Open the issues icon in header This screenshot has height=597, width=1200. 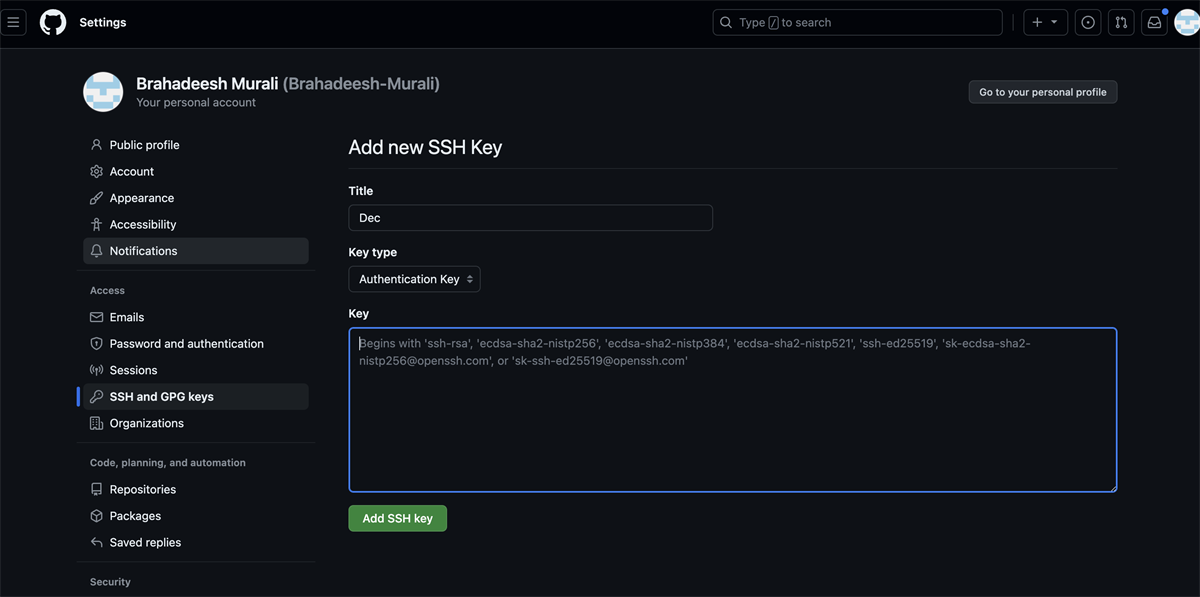pyautogui.click(x=1088, y=22)
